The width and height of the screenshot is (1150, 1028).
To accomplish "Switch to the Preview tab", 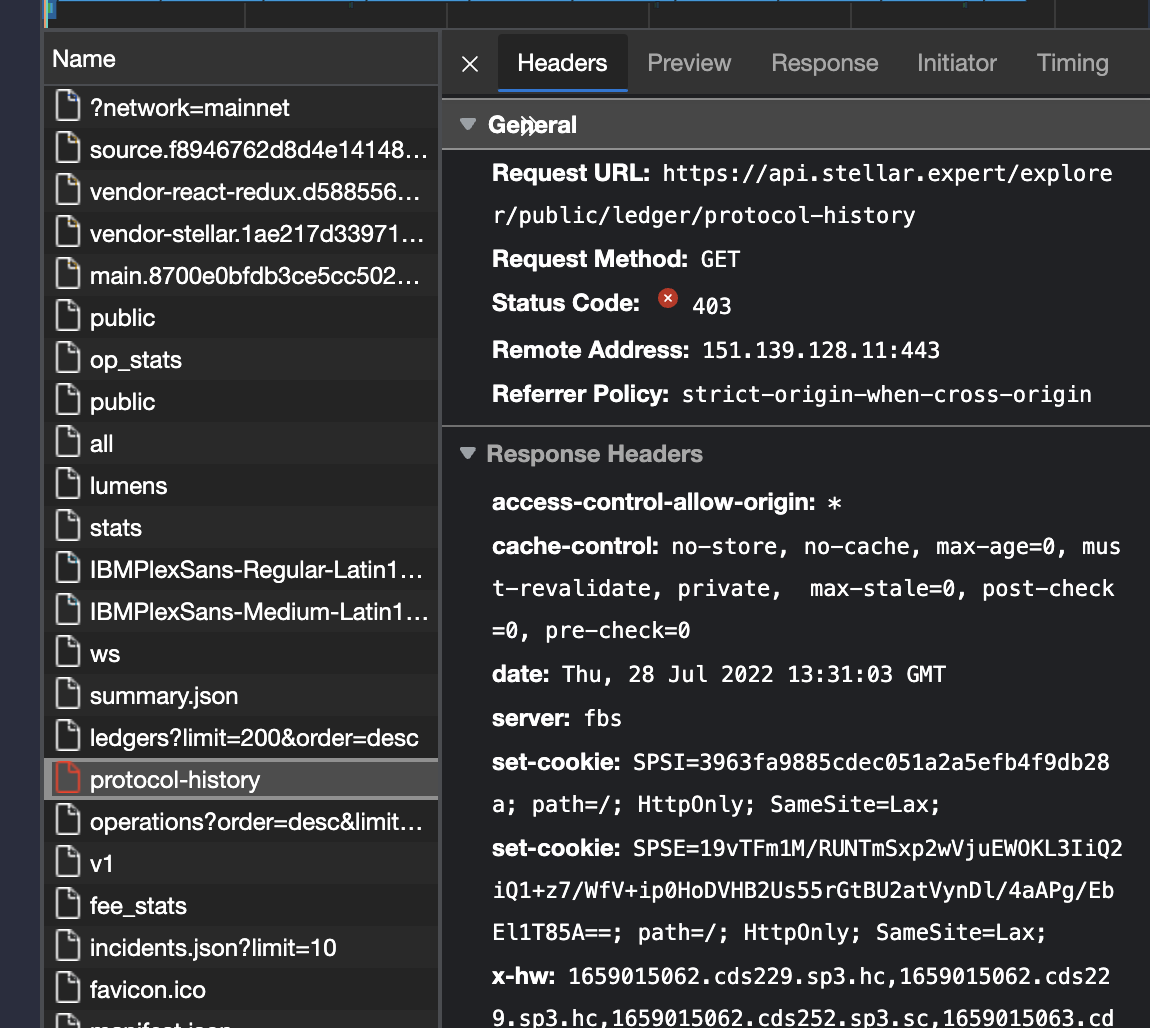I will tap(689, 63).
